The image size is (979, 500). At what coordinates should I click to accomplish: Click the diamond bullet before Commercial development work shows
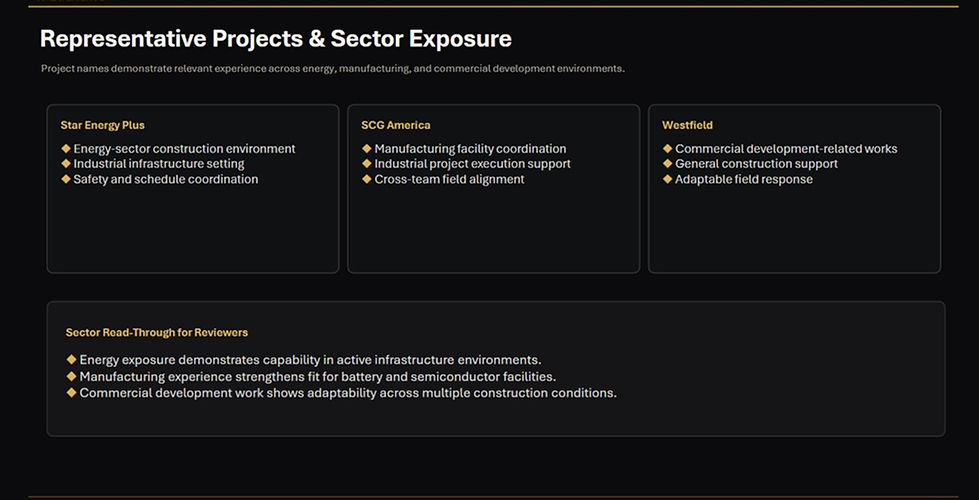click(71, 393)
